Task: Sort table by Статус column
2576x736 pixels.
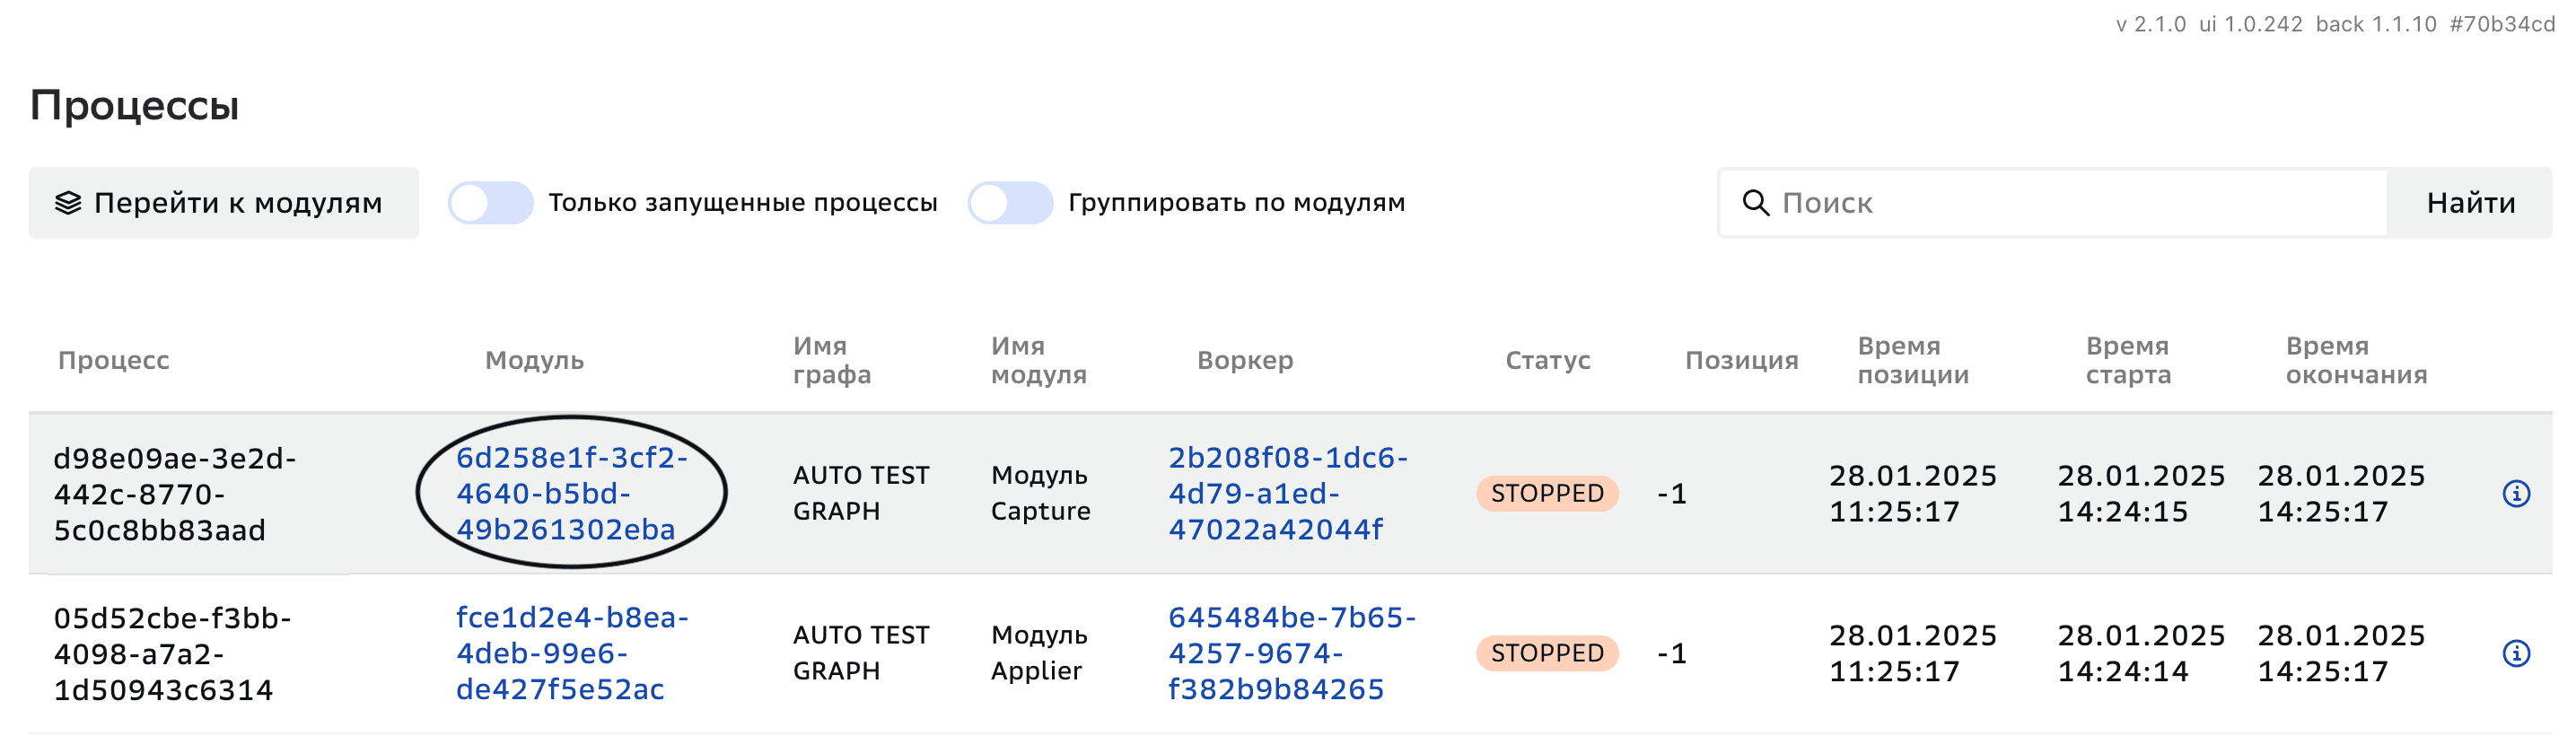Action: [x=1547, y=360]
